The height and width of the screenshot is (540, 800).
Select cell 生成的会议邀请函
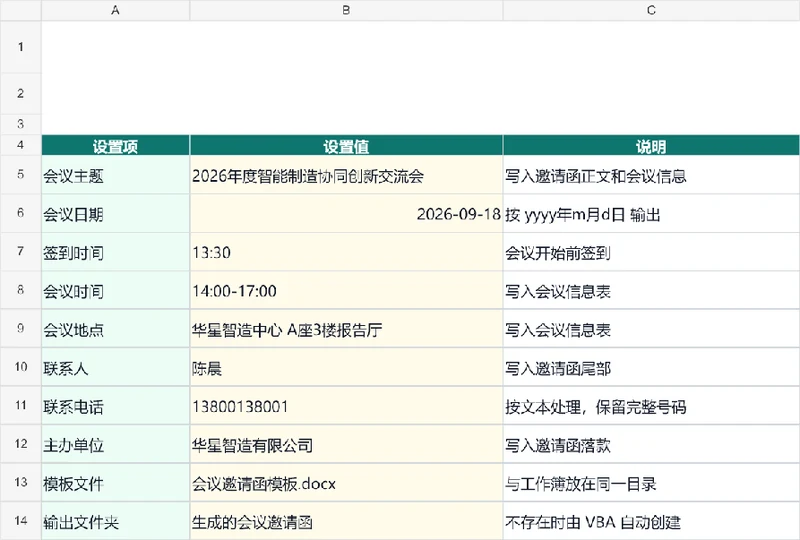coord(346,521)
